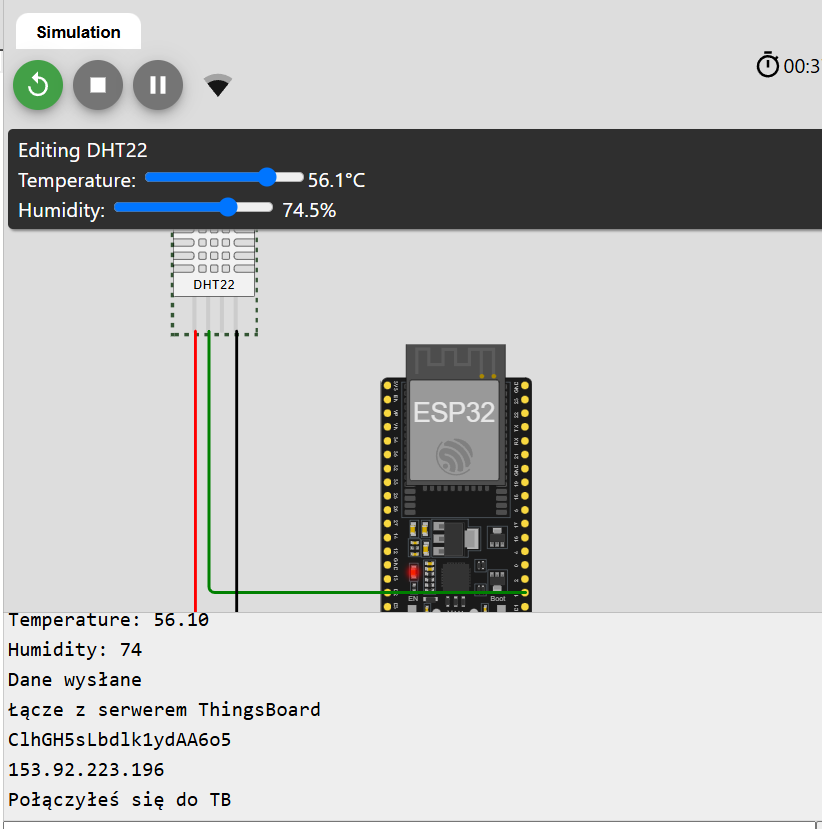Stop the running simulation
This screenshot has width=822, height=829.
click(x=98, y=85)
